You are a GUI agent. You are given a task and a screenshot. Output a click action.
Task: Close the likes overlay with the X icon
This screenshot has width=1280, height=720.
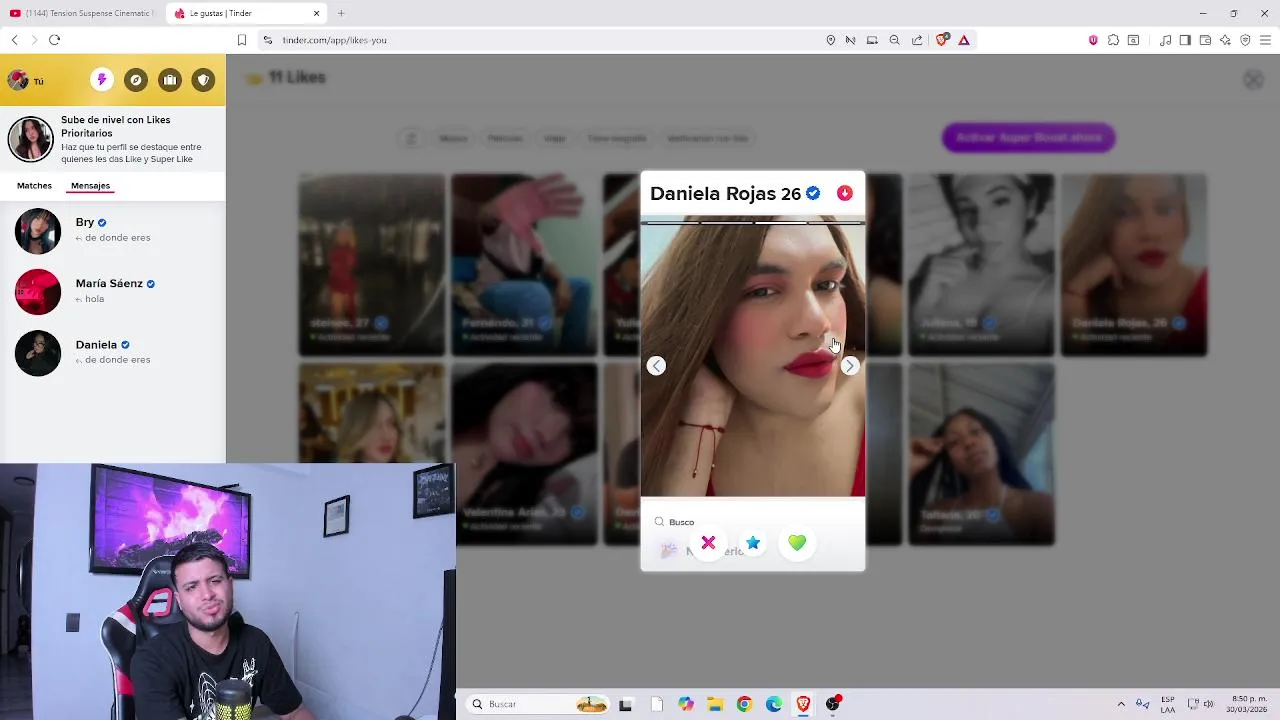[1253, 80]
